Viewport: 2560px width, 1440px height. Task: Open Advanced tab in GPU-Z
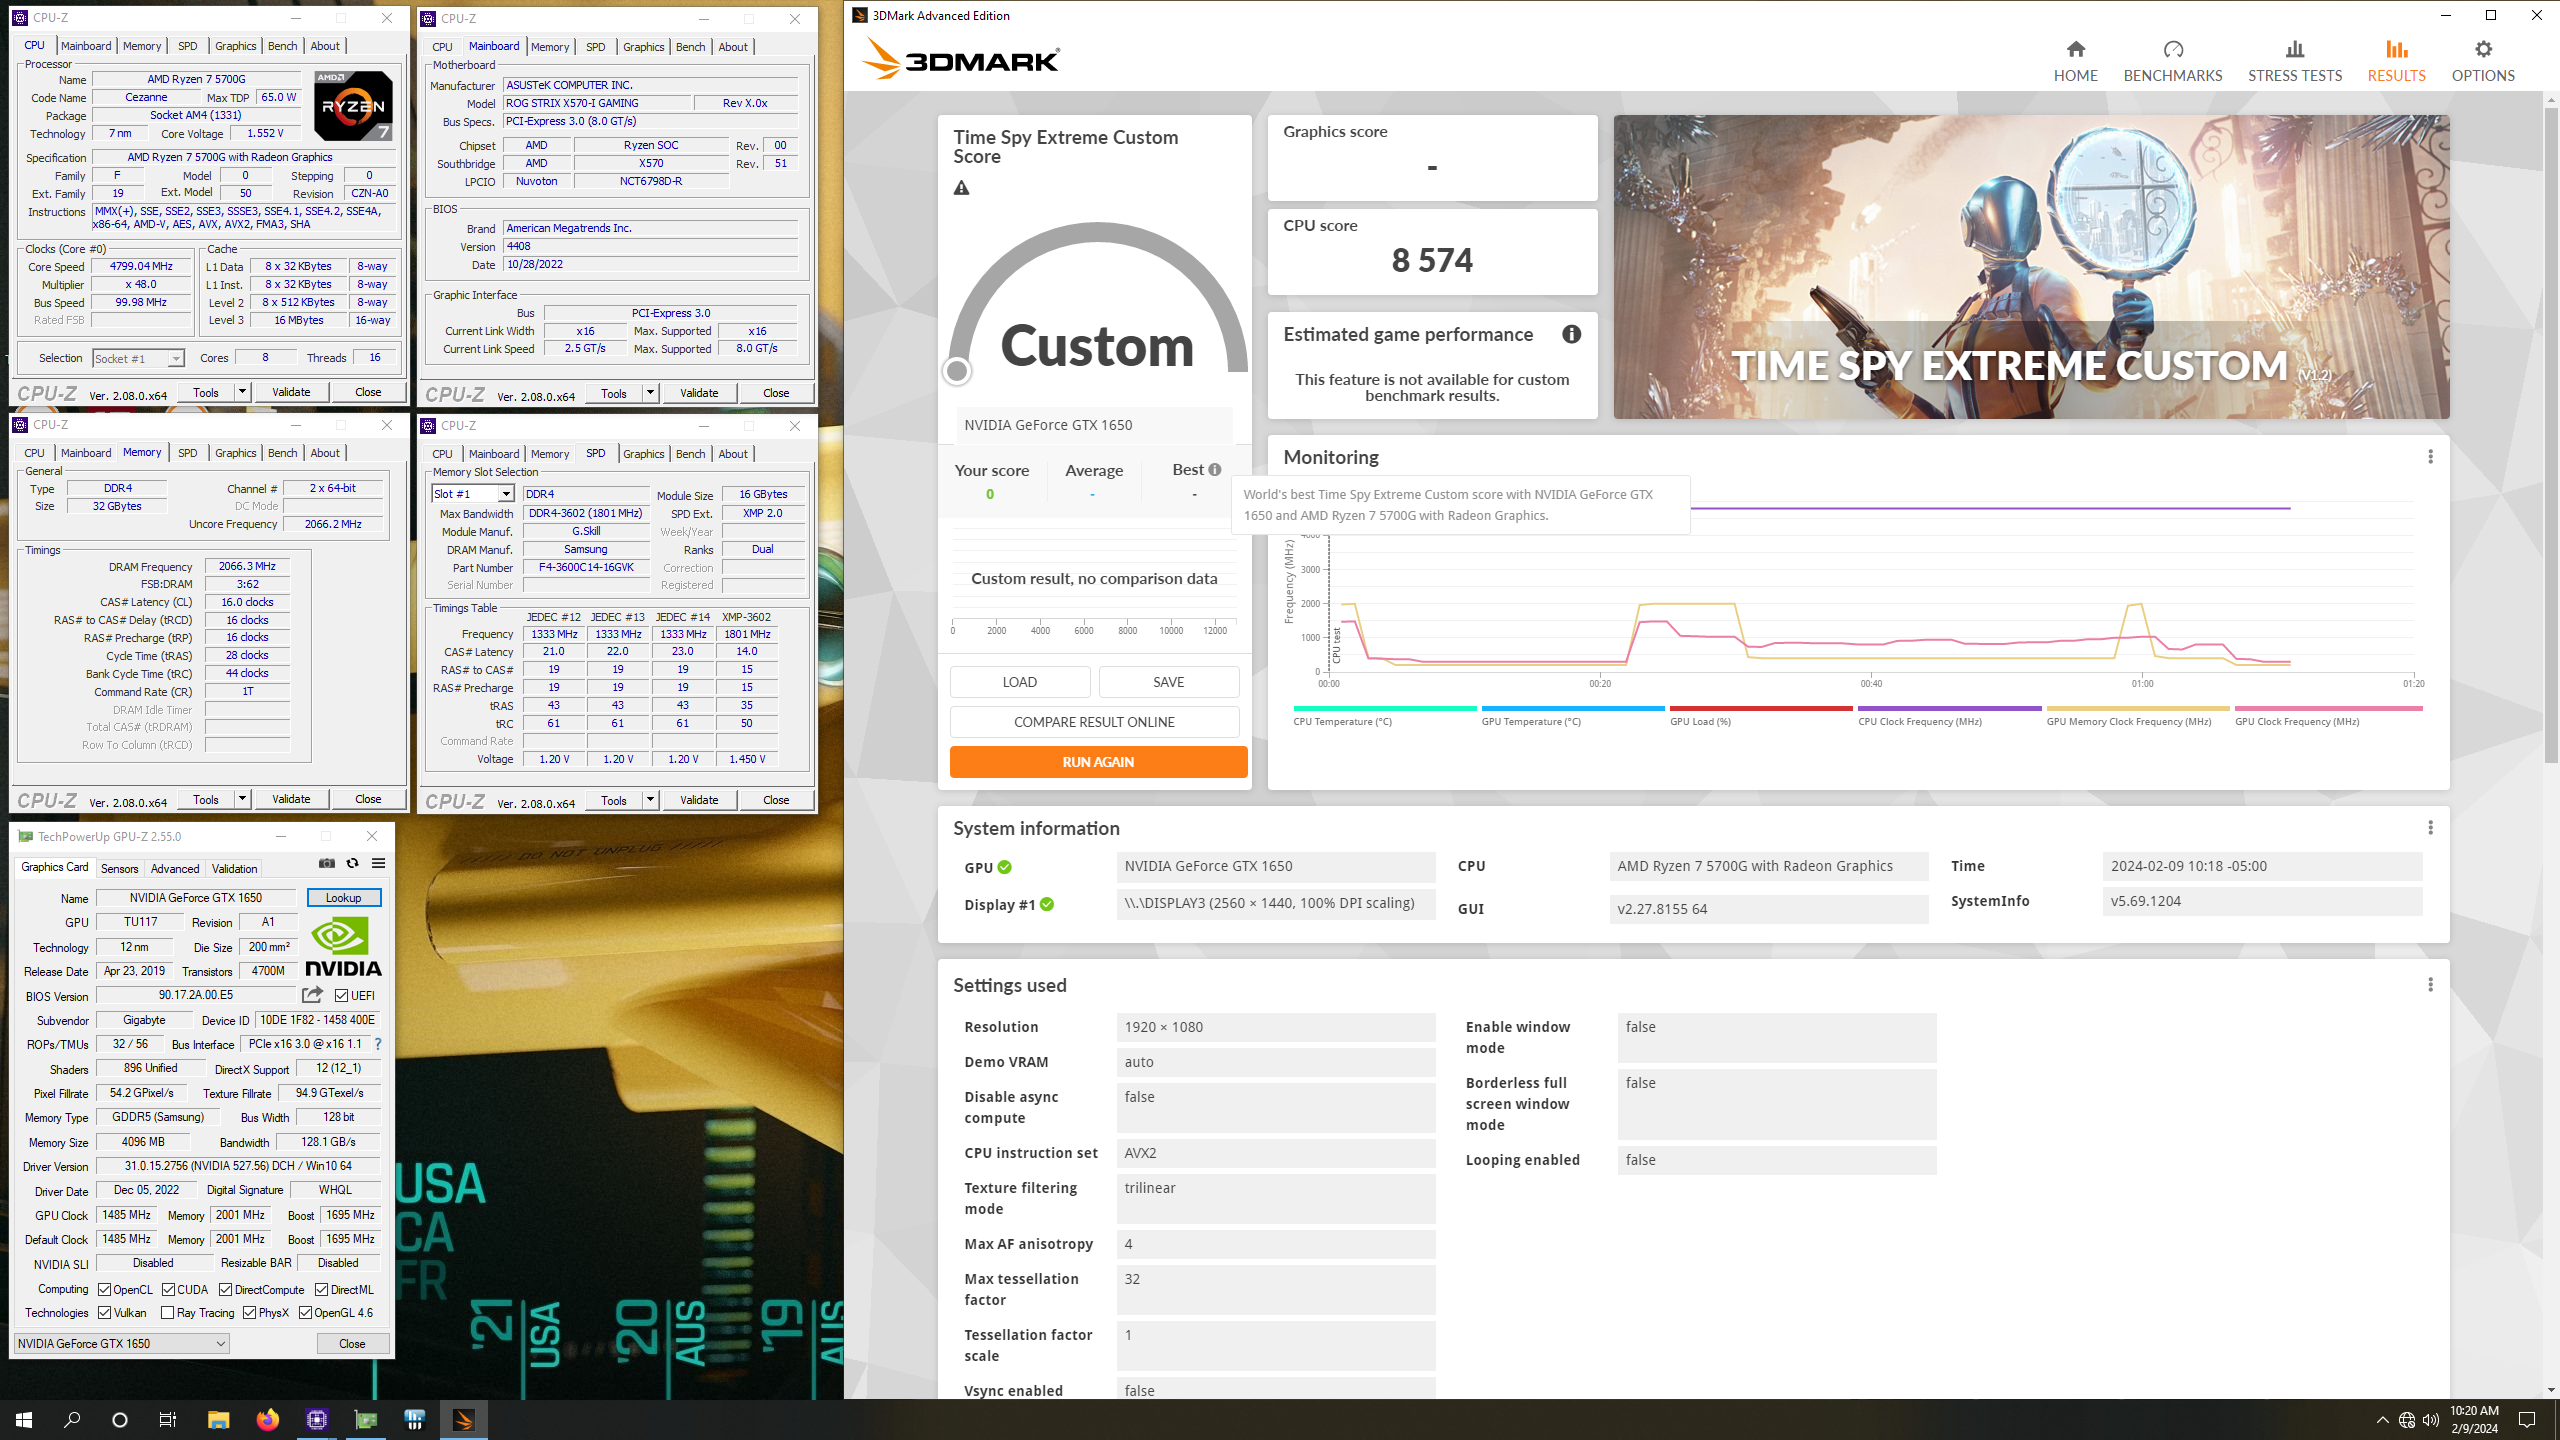(175, 868)
